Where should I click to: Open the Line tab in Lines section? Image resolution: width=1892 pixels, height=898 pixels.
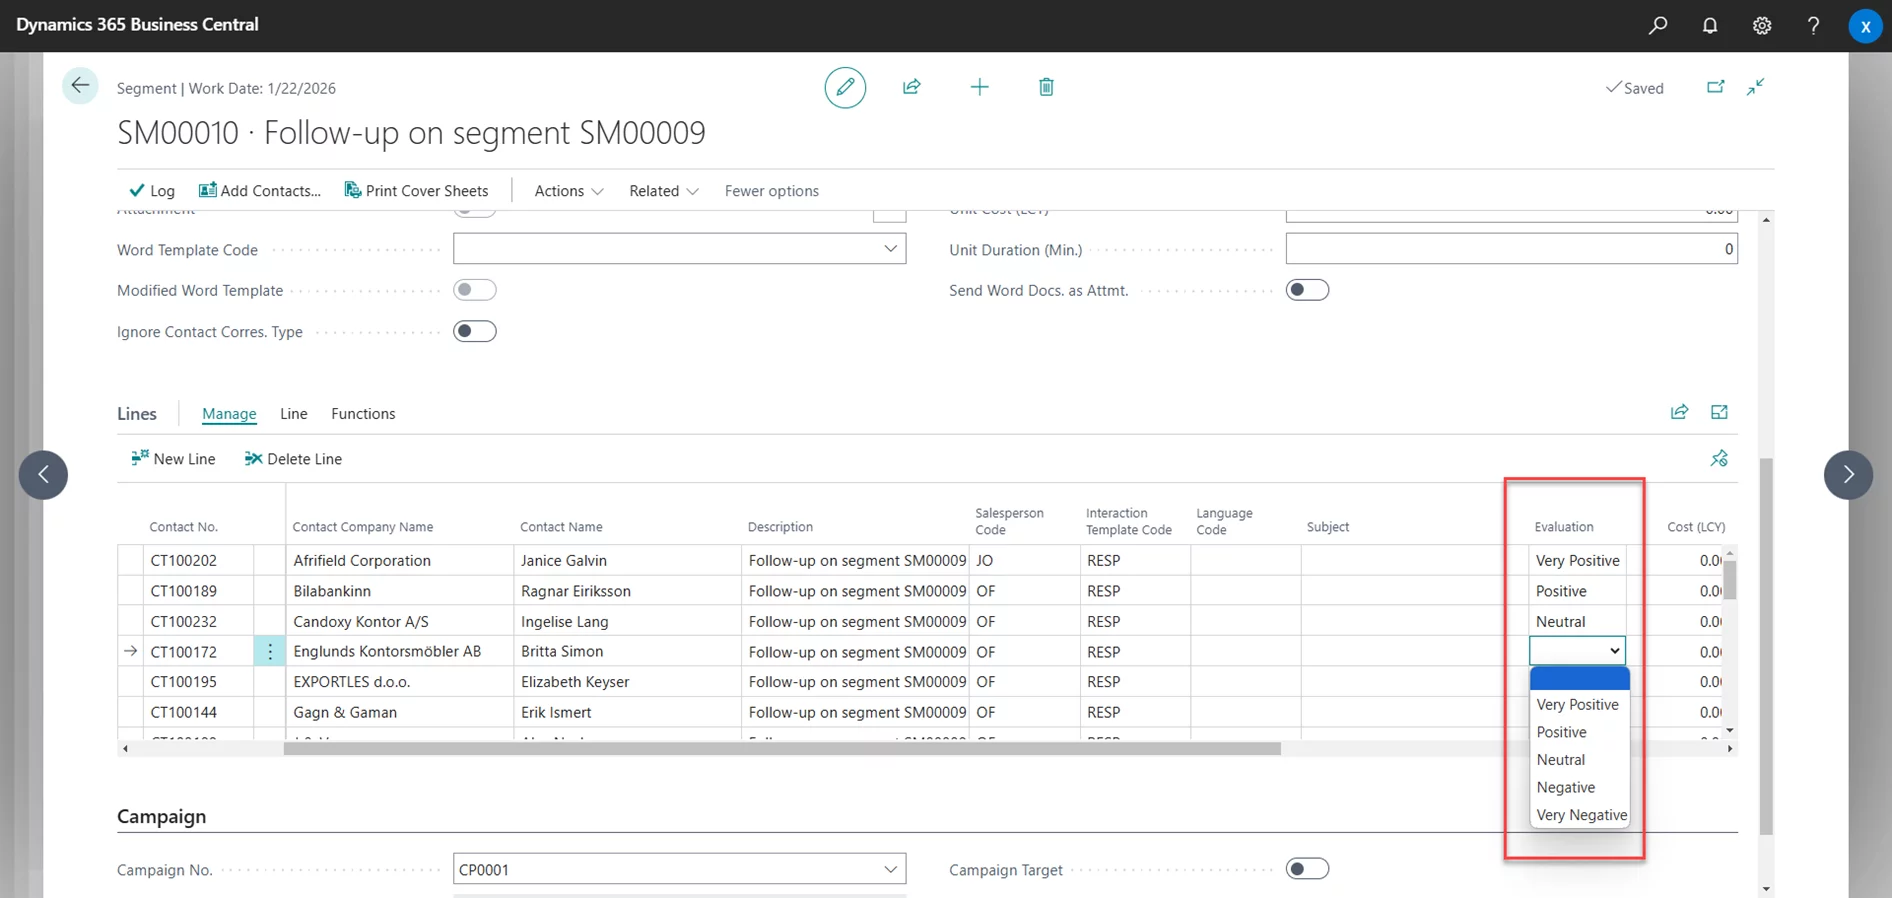(x=293, y=414)
